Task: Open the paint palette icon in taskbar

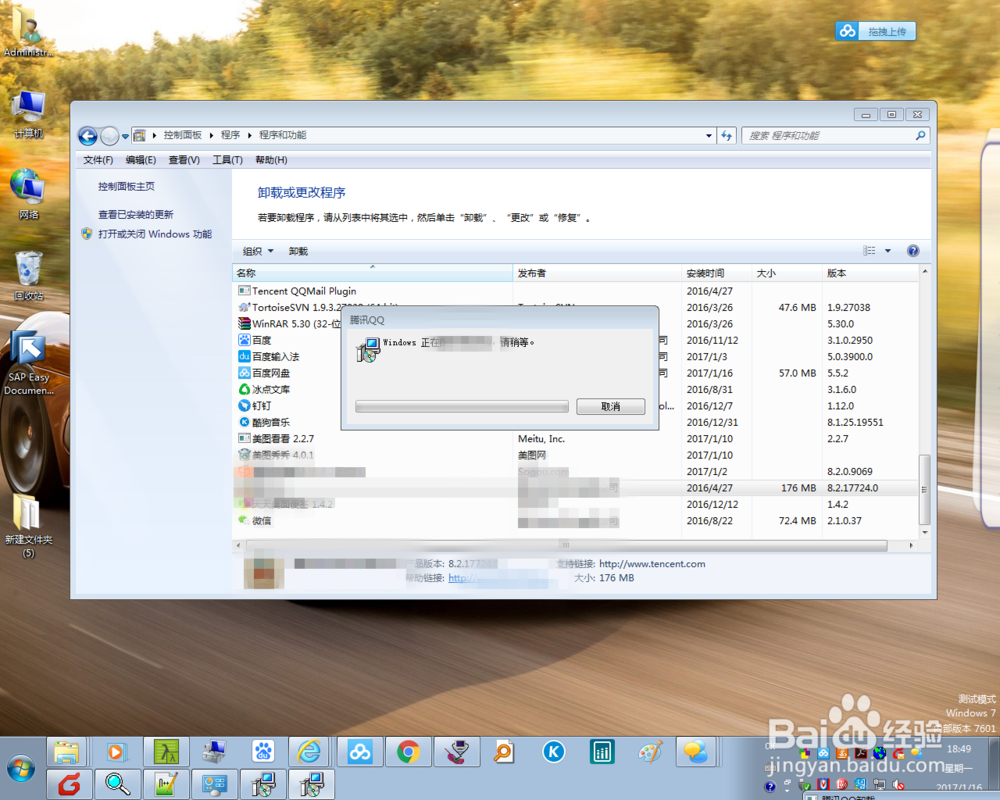Action: pyautogui.click(x=651, y=753)
